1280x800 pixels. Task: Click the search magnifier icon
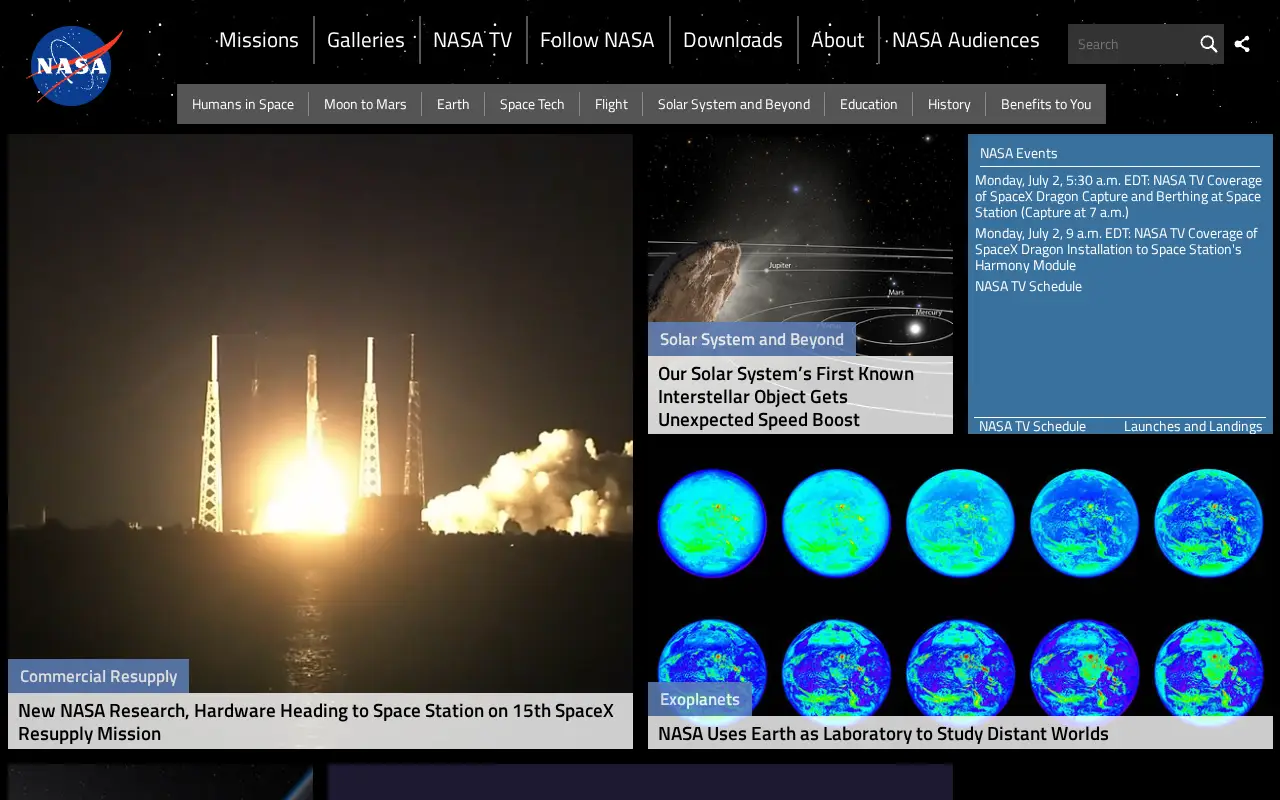(1208, 44)
